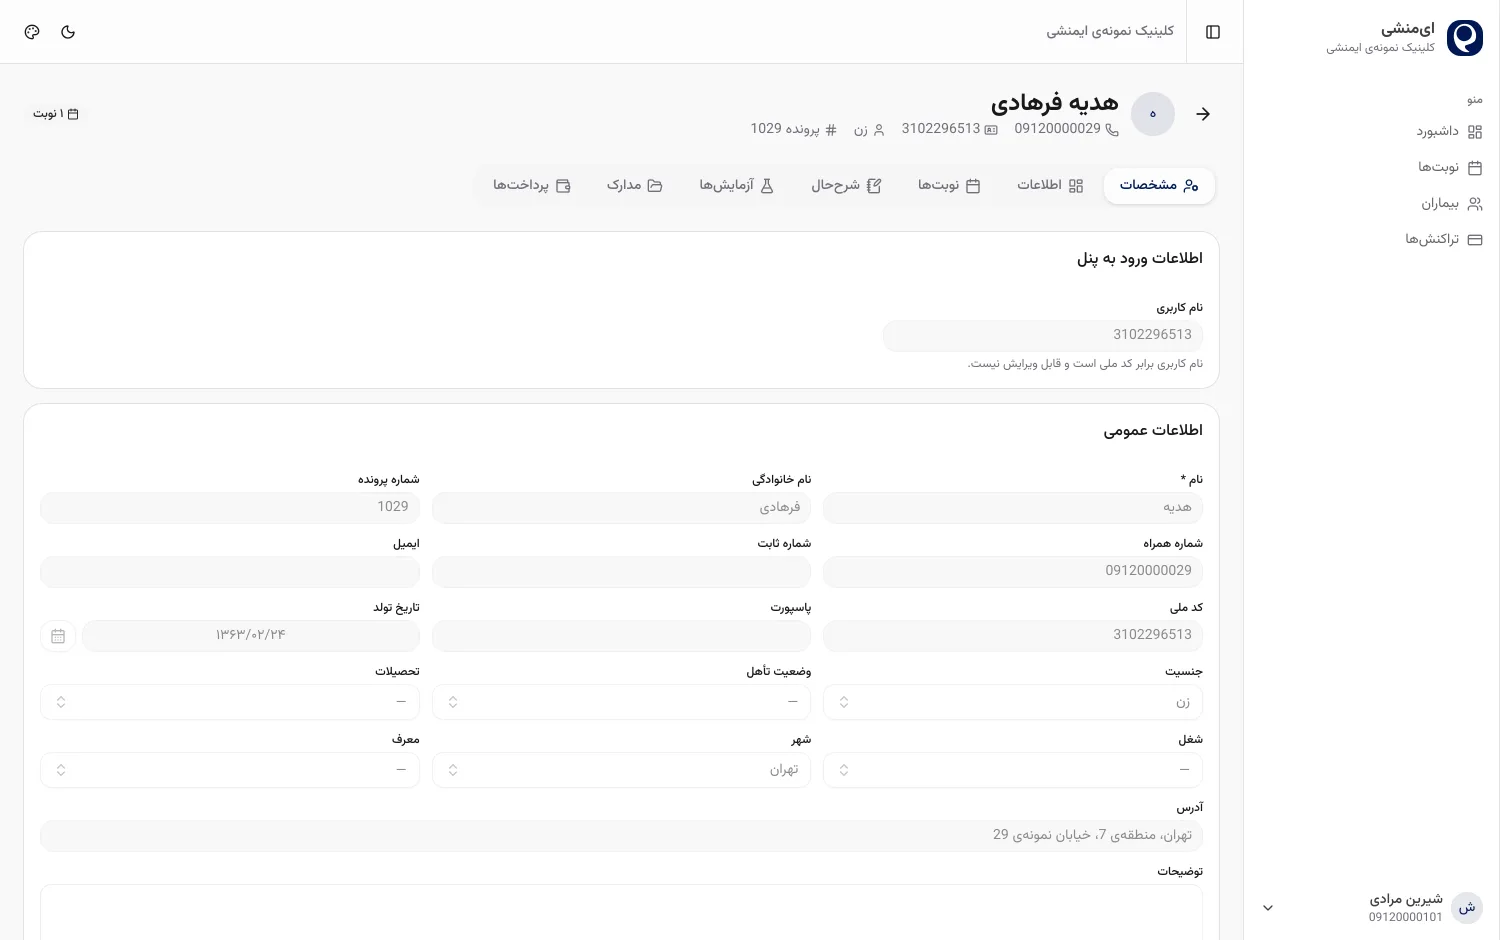Click the back arrow beside patient name
The width and height of the screenshot is (1500, 940).
(x=1203, y=114)
